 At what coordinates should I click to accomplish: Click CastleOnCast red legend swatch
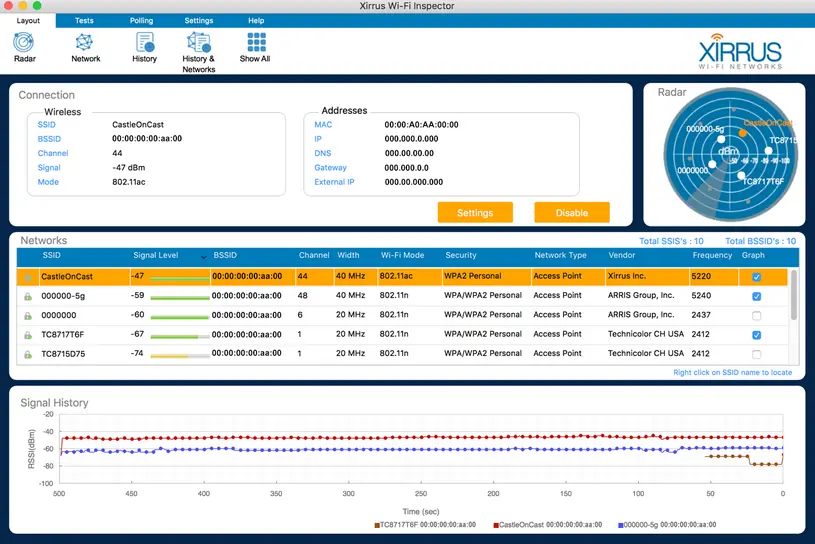tap(496, 525)
